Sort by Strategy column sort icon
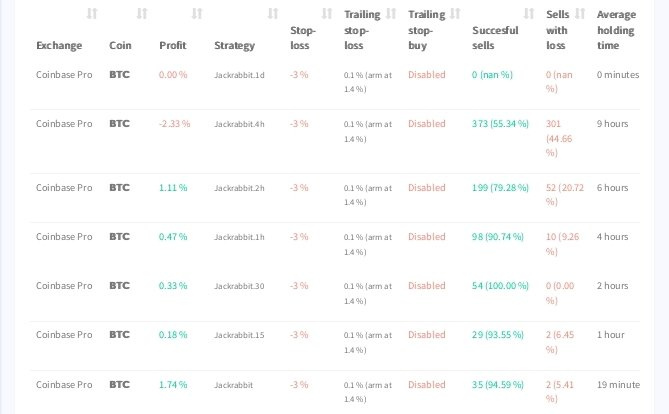Screen dimensions: 669x414 click(273, 14)
